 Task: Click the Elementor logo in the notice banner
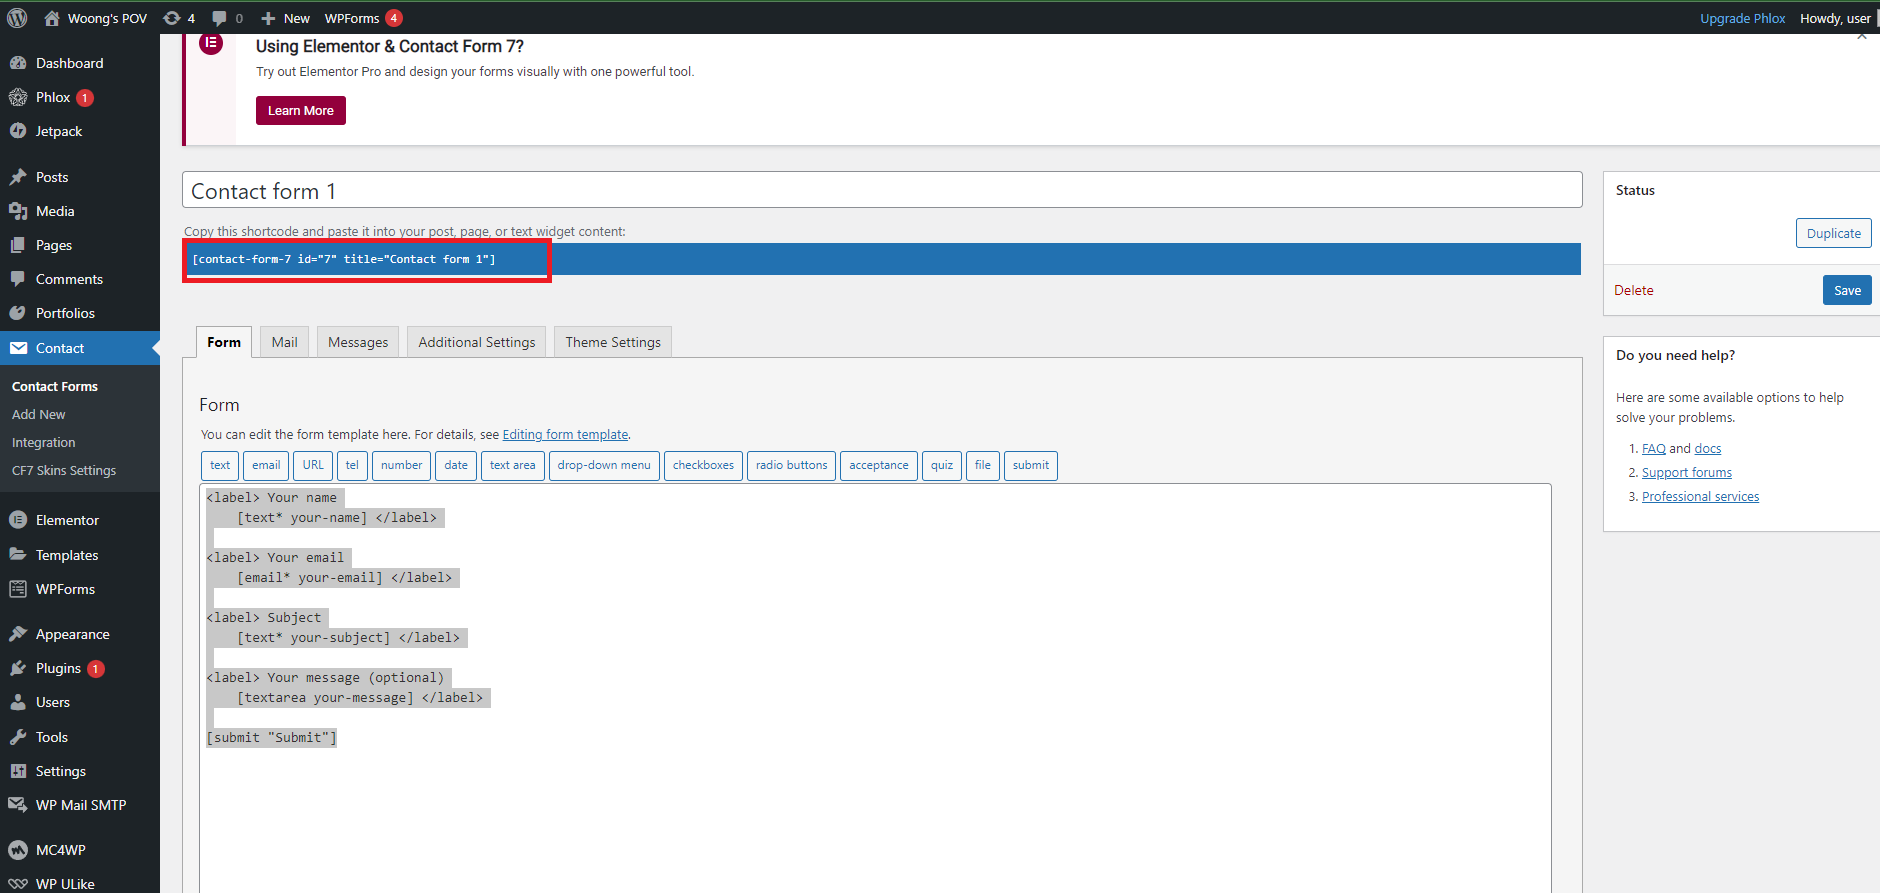point(211,43)
